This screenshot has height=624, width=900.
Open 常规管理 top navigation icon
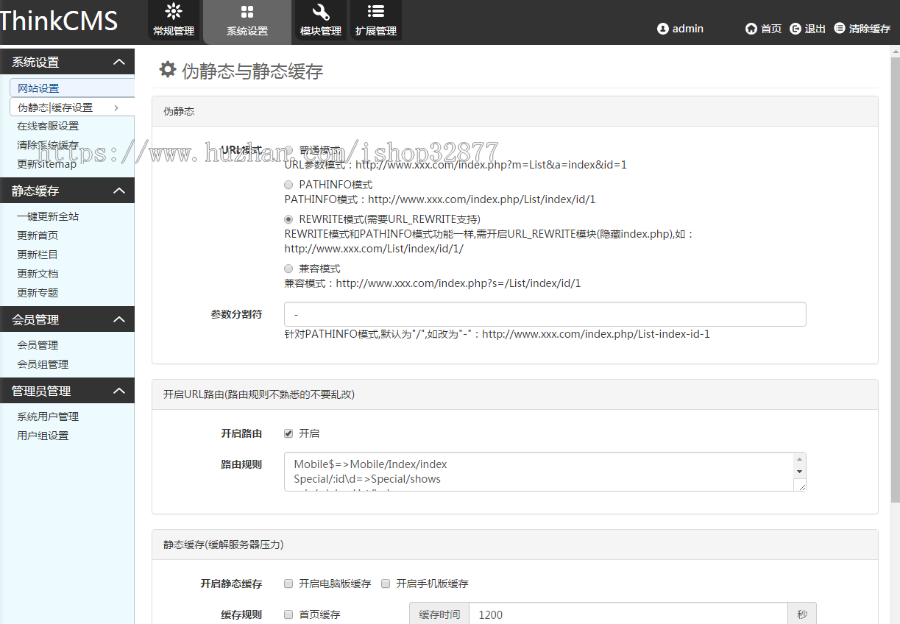[x=173, y=21]
